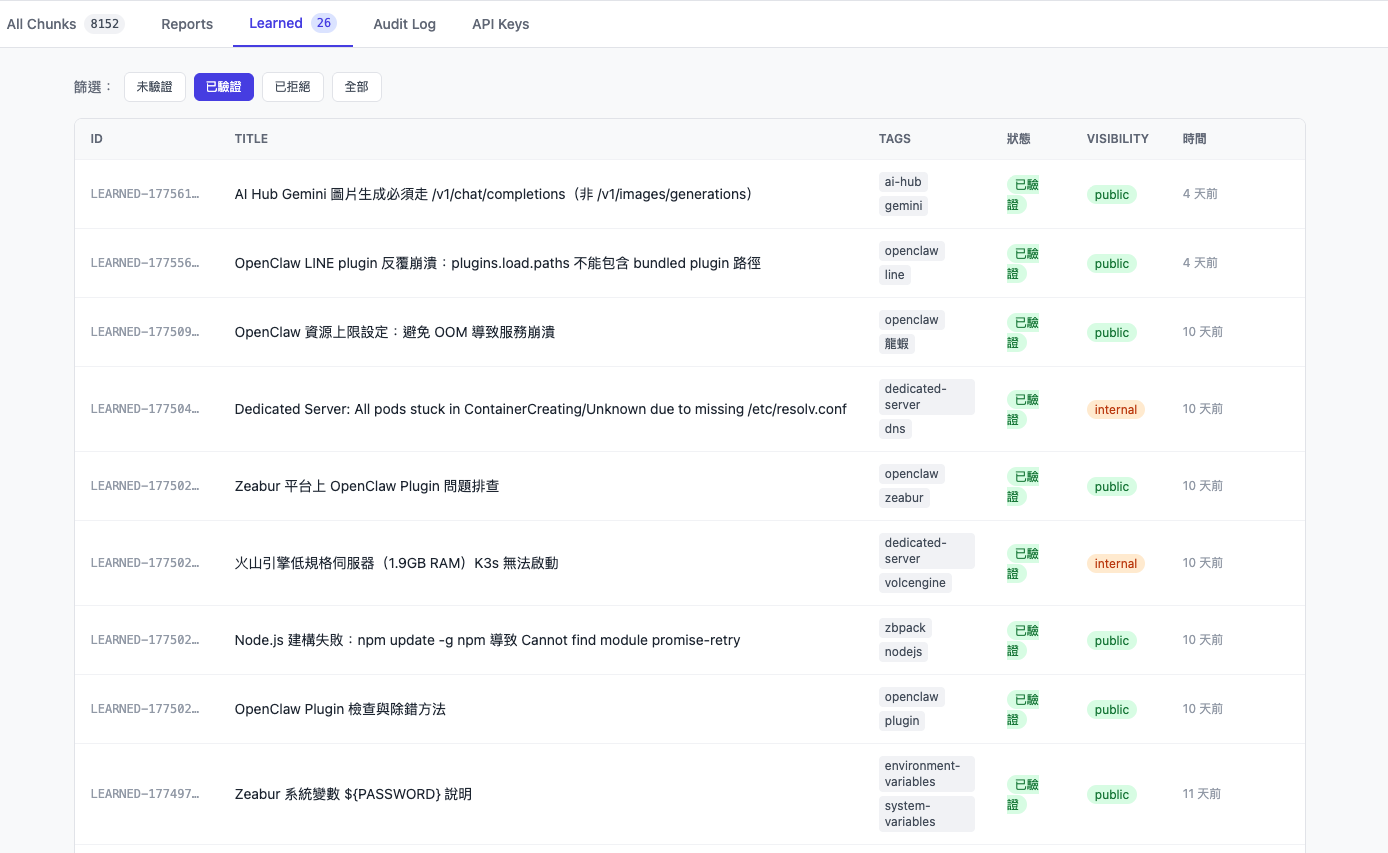
Task: Open the All Chunks tab
Action: (x=42, y=24)
